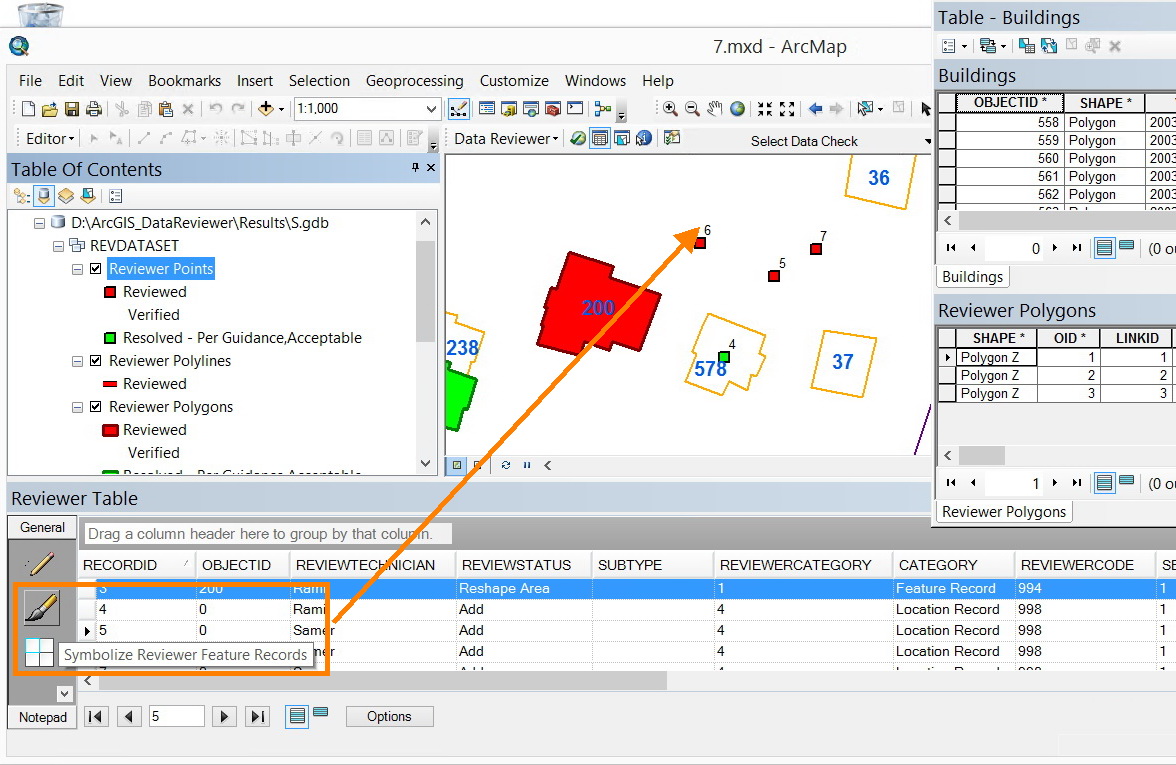Open the File menu
This screenshot has width=1176, height=765.
30,81
